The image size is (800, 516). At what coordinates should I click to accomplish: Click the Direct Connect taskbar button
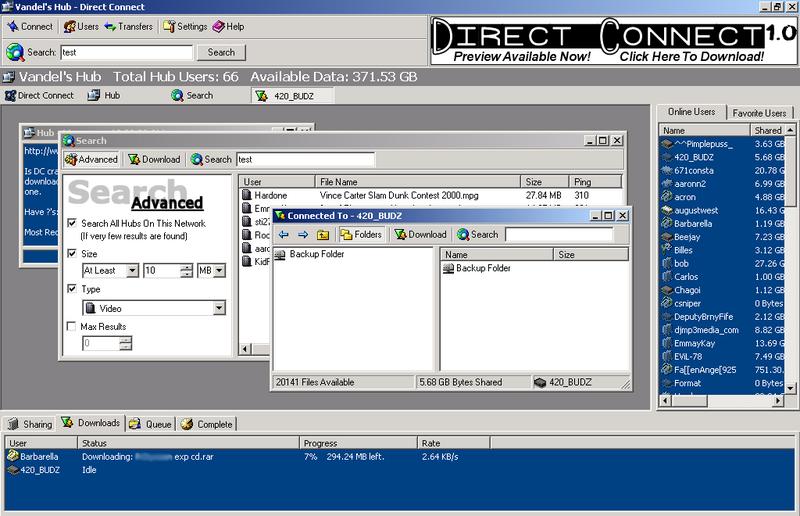pos(39,95)
